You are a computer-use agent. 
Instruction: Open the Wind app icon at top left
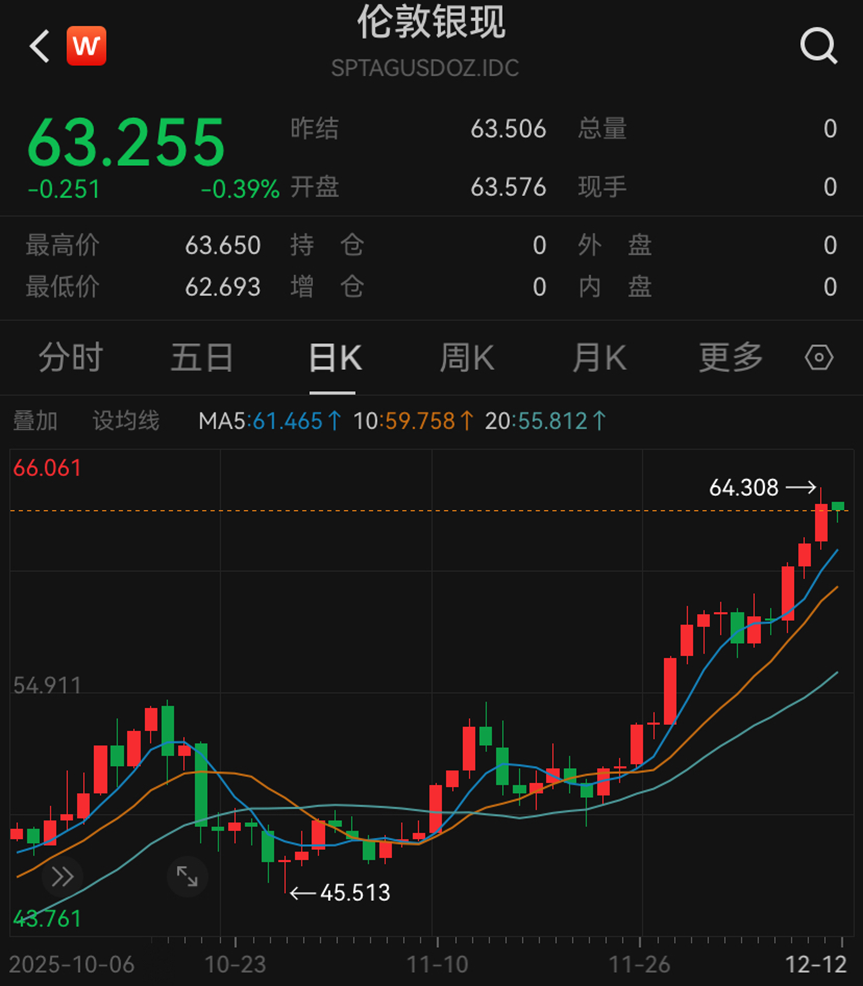(x=85, y=45)
